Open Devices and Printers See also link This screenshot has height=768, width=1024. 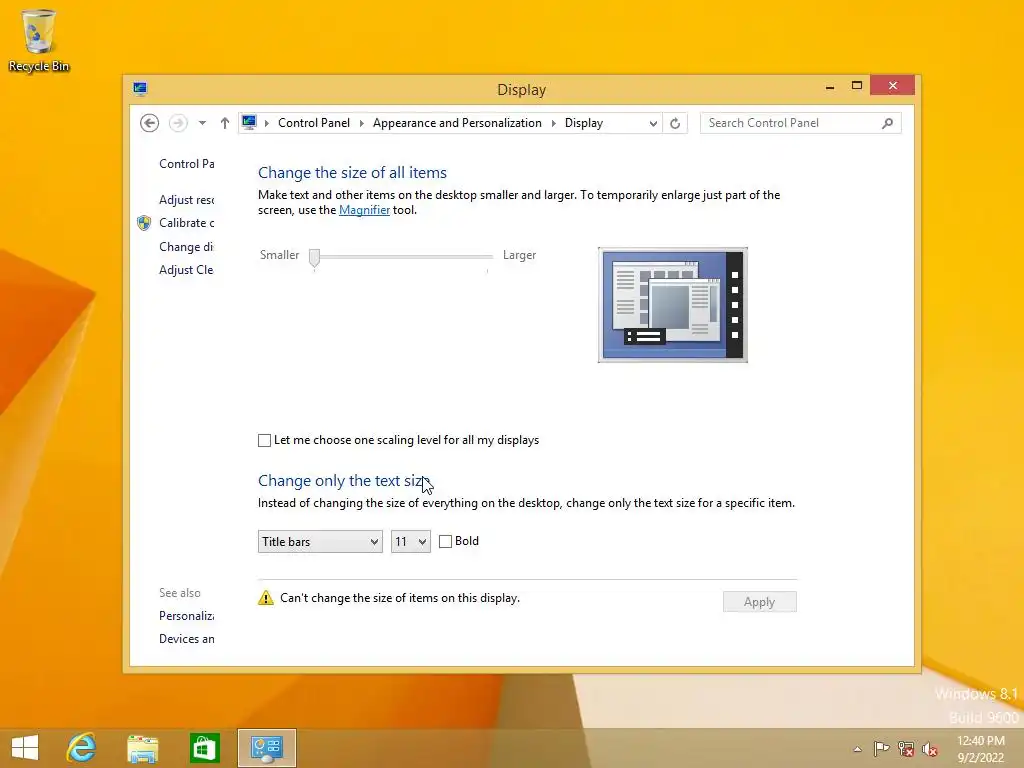pyautogui.click(x=187, y=639)
